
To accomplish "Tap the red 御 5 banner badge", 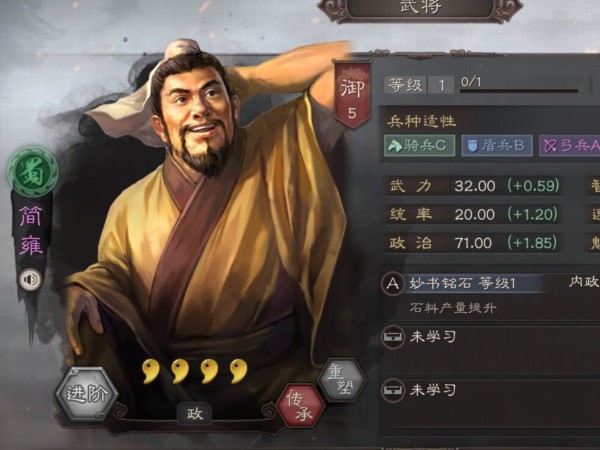I will pyautogui.click(x=352, y=94).
